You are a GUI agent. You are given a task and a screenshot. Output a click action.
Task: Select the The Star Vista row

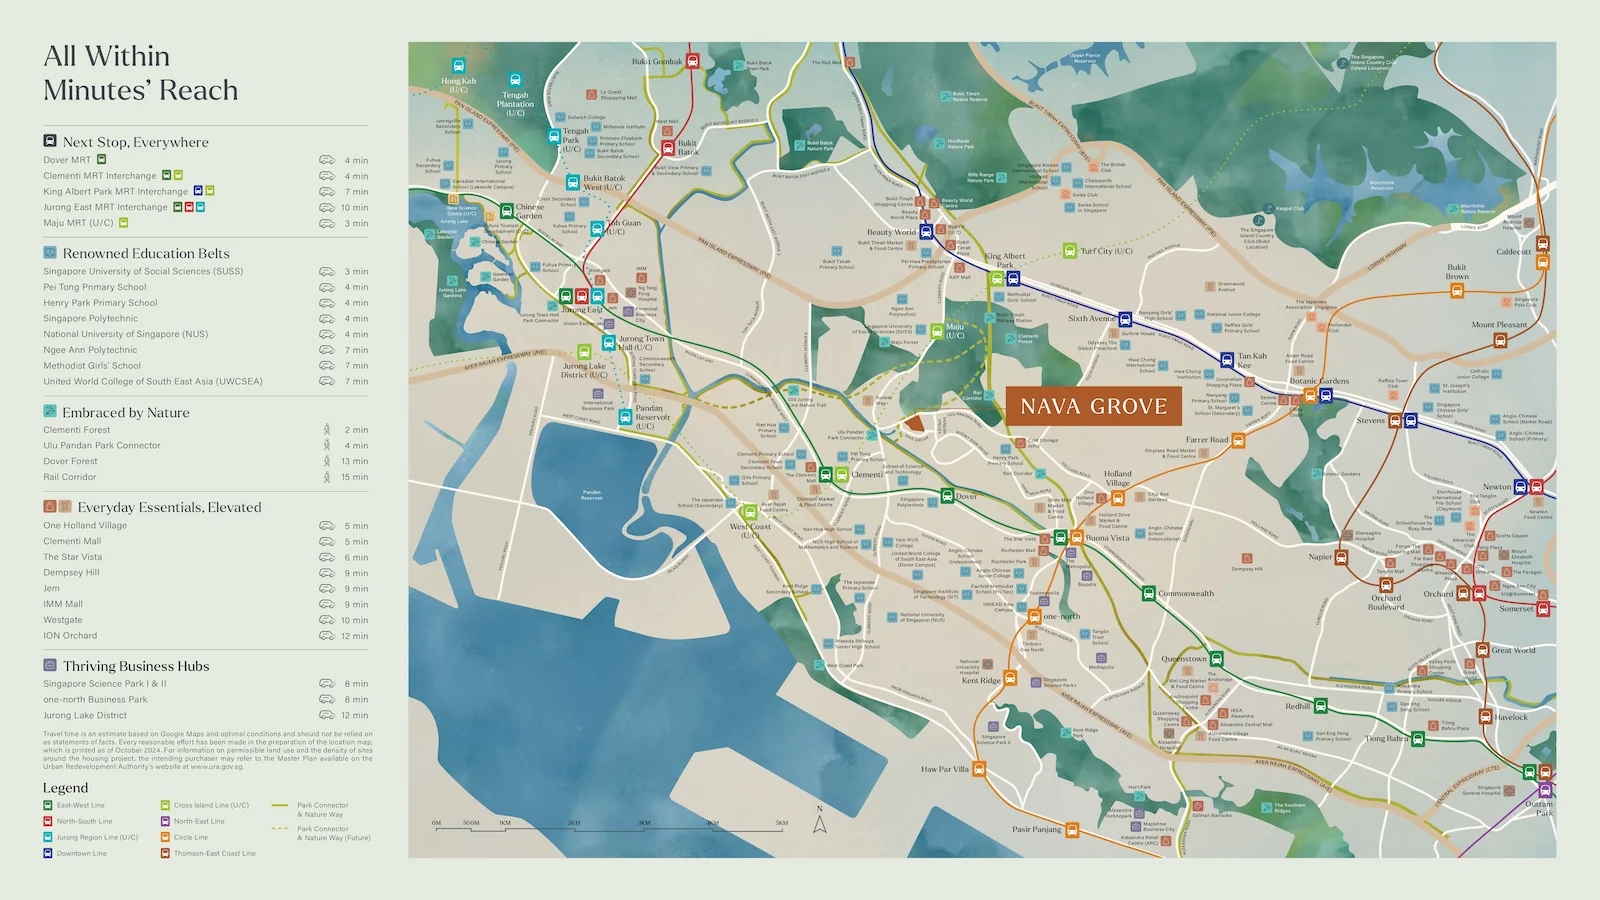tap(206, 557)
